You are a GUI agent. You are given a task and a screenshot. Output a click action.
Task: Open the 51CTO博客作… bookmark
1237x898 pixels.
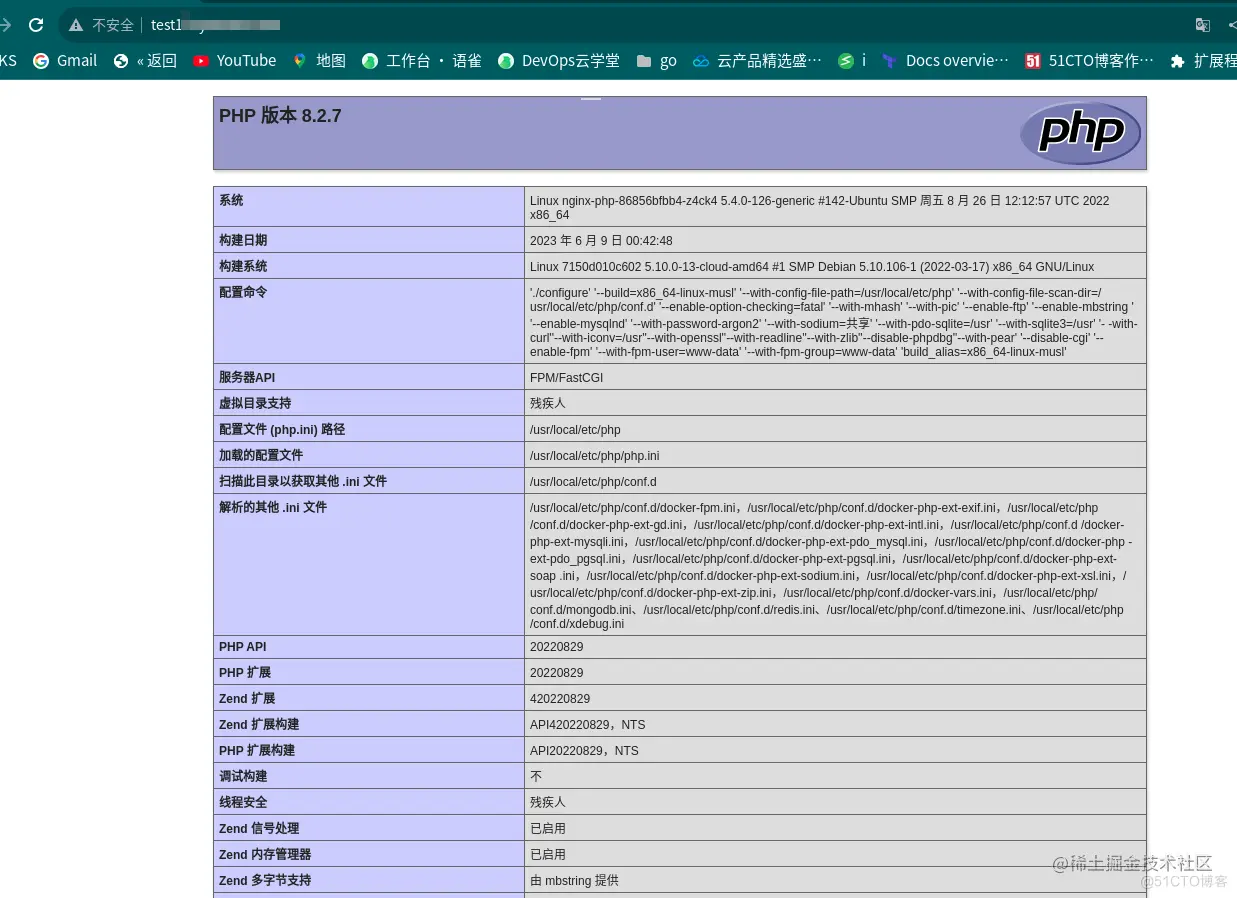pos(1089,61)
